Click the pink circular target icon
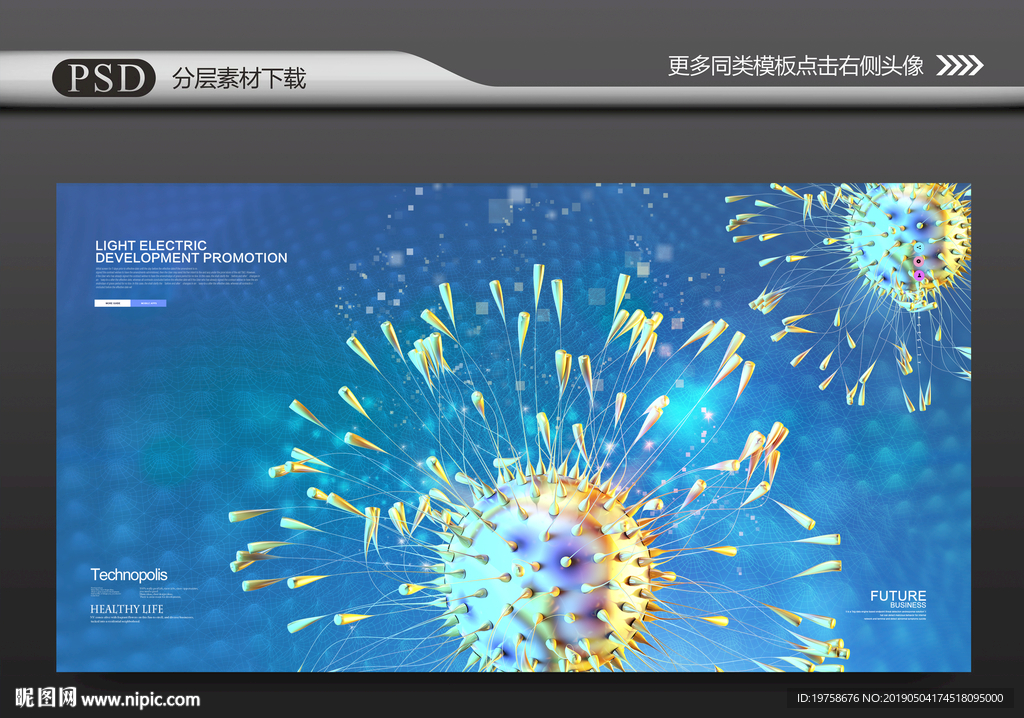Image resolution: width=1024 pixels, height=718 pixels. pyautogui.click(x=918, y=261)
